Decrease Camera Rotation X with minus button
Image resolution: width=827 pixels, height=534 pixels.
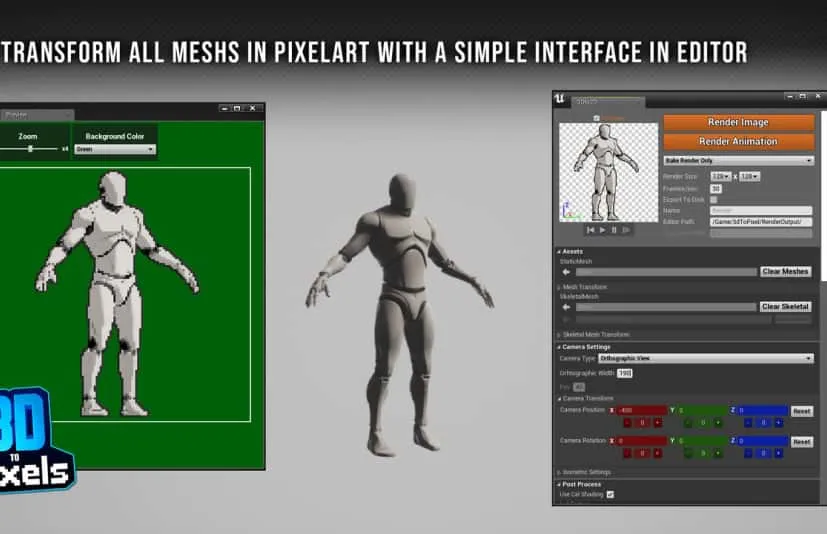click(x=627, y=453)
